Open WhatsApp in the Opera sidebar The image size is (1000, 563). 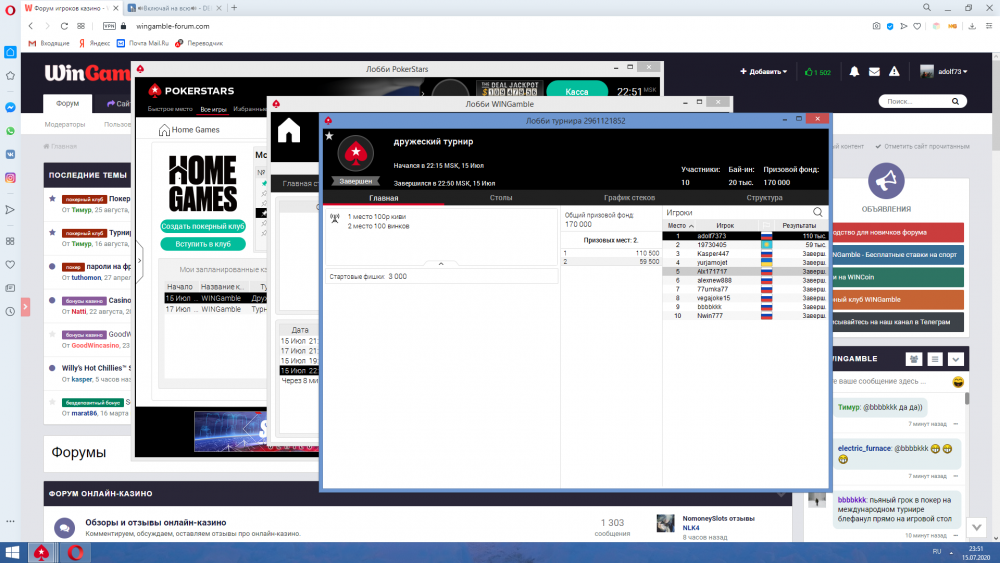[10, 131]
